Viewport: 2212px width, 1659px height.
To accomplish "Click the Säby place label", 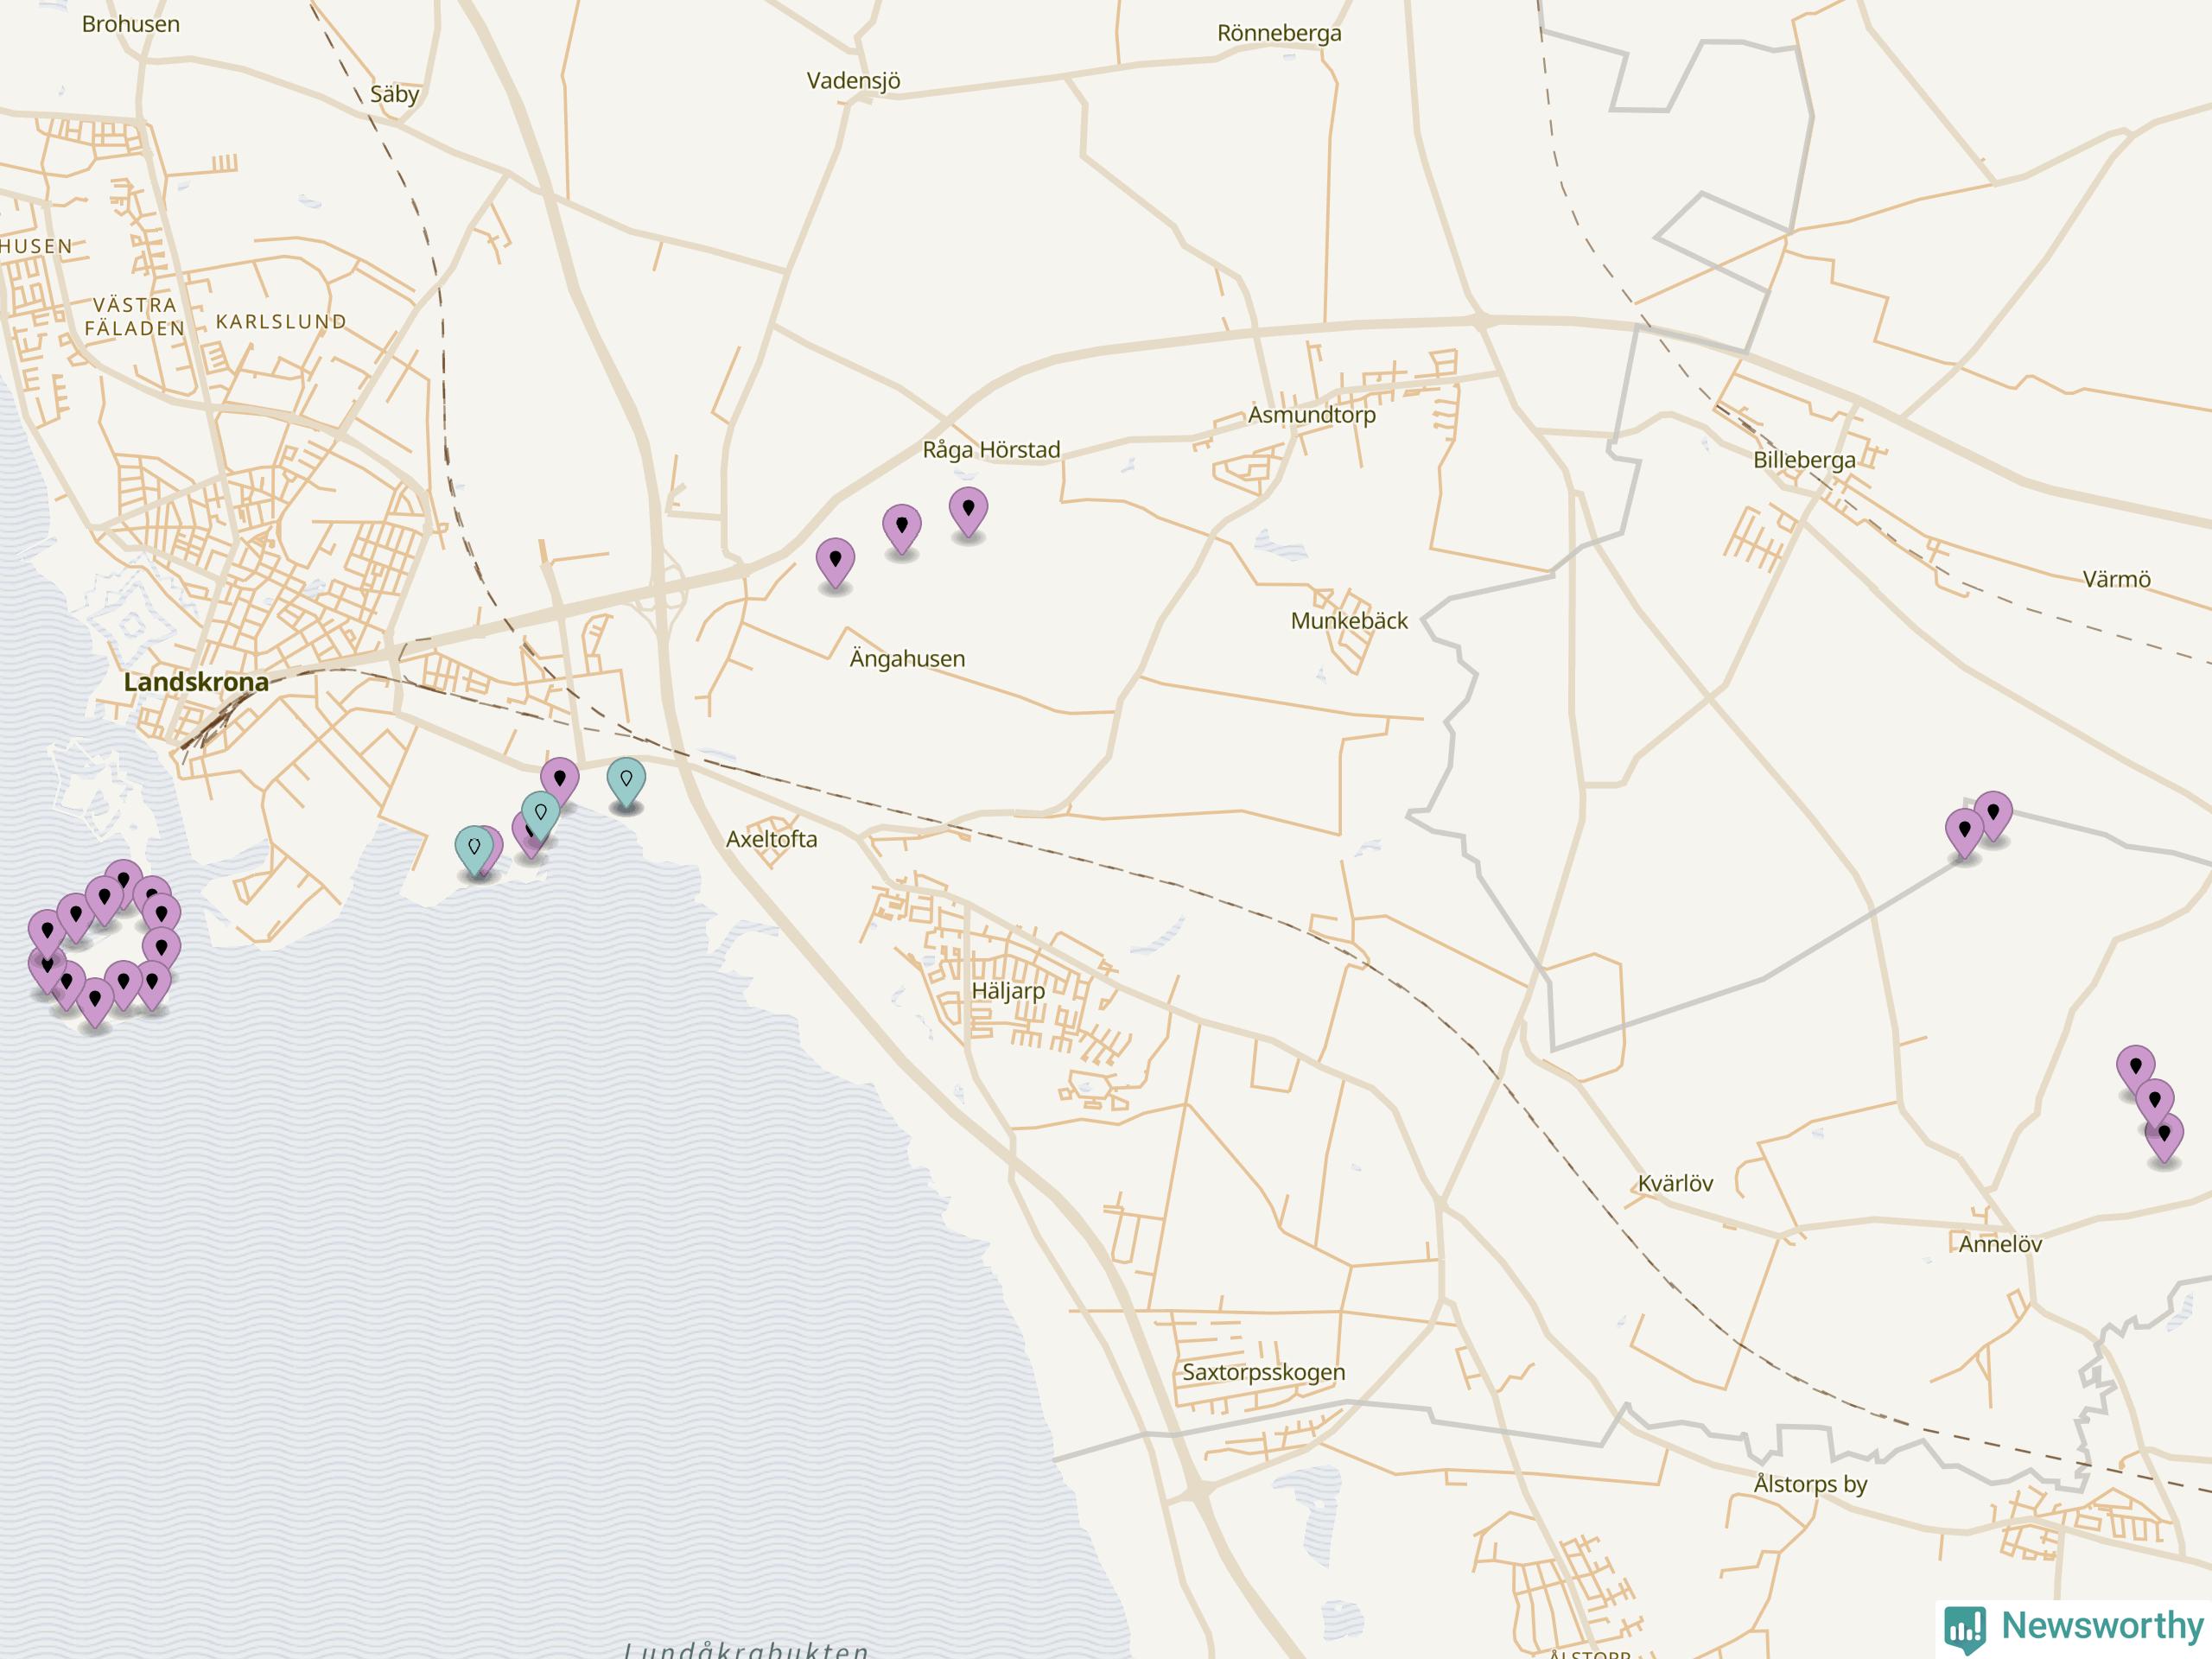I will (394, 94).
